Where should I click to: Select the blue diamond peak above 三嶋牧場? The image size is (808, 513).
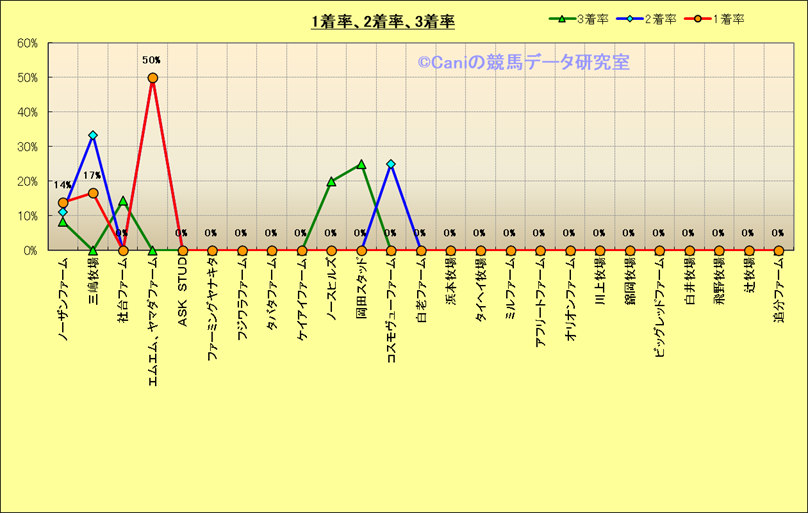point(93,135)
